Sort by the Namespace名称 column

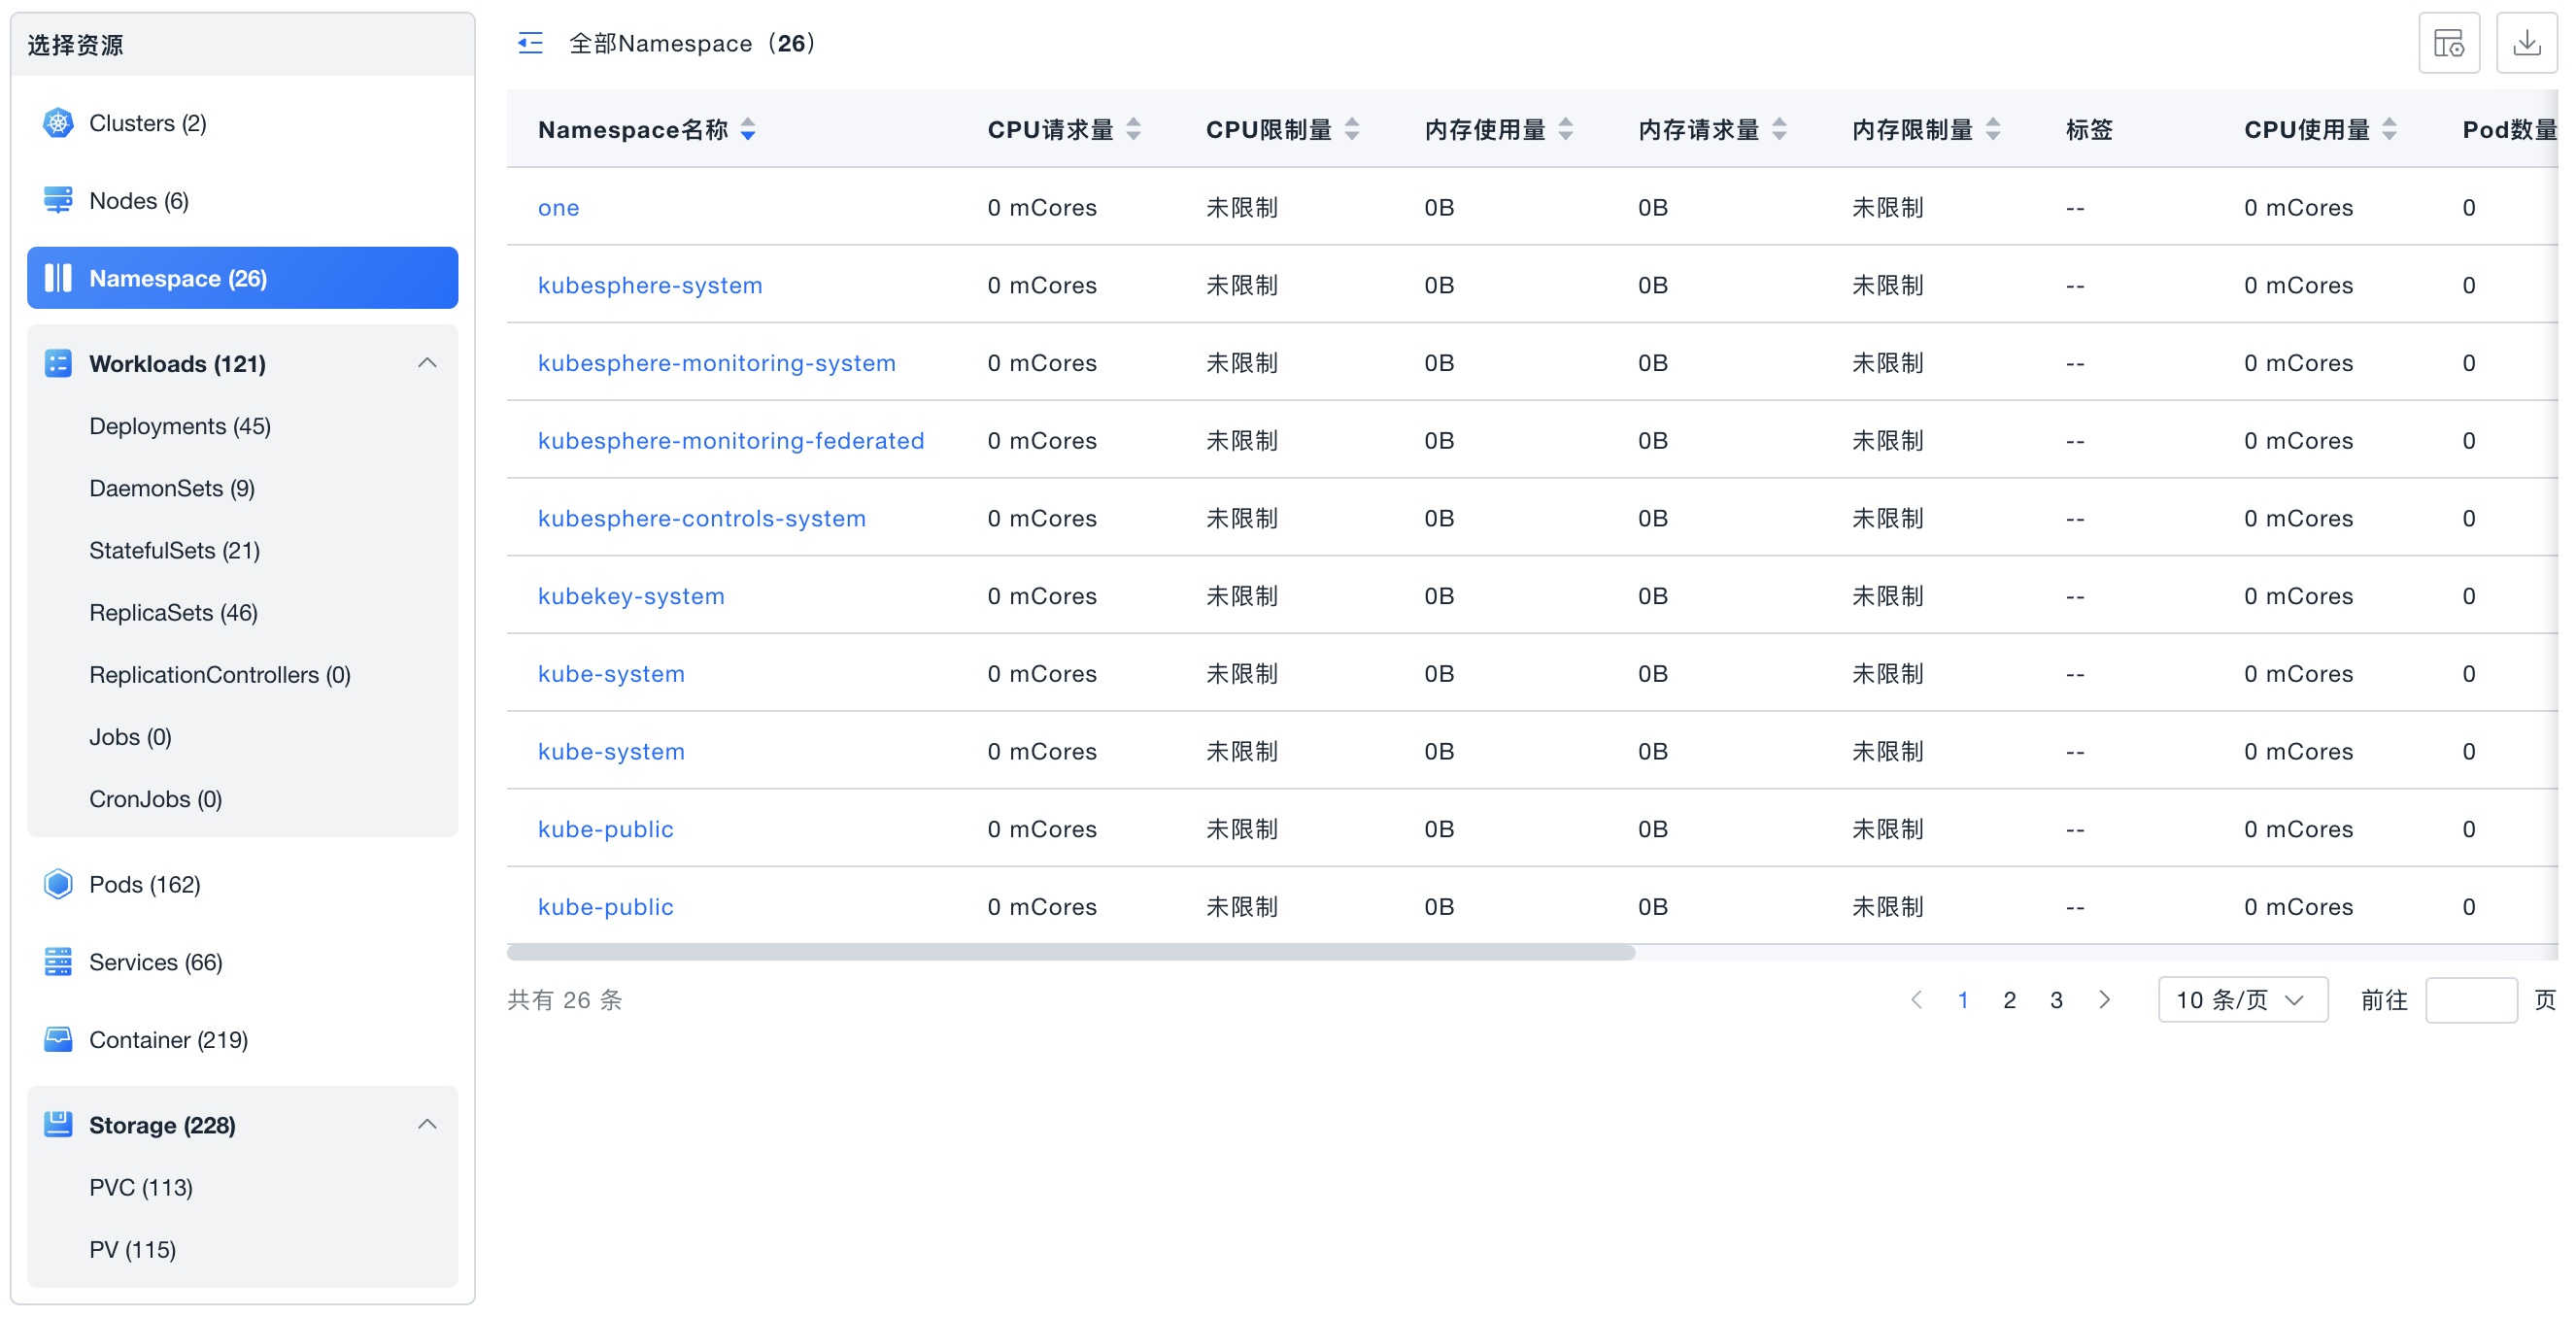click(x=747, y=129)
